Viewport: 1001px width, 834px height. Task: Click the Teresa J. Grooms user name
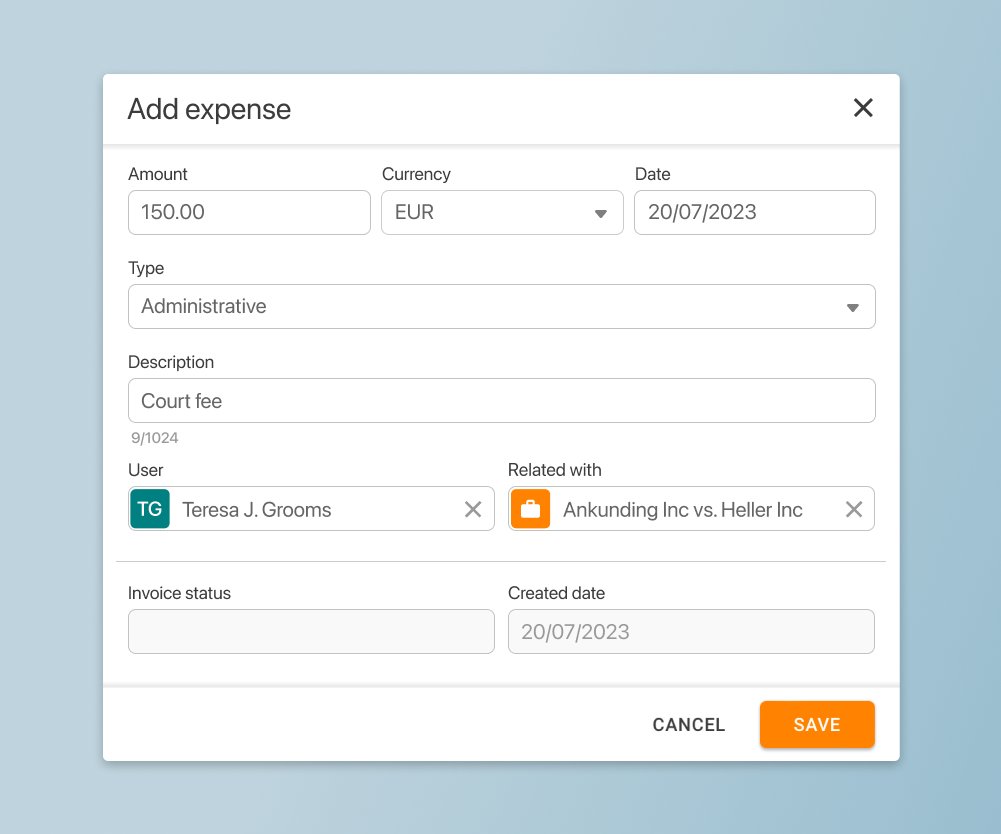pos(257,510)
